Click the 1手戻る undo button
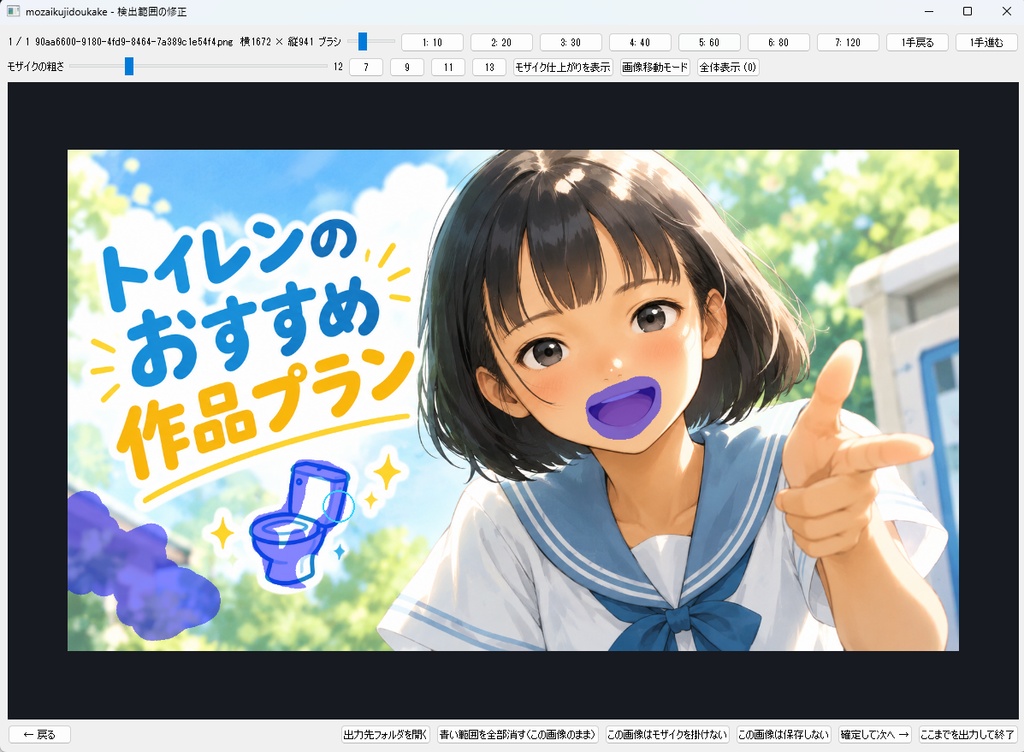Image resolution: width=1024 pixels, height=752 pixels. [x=917, y=42]
